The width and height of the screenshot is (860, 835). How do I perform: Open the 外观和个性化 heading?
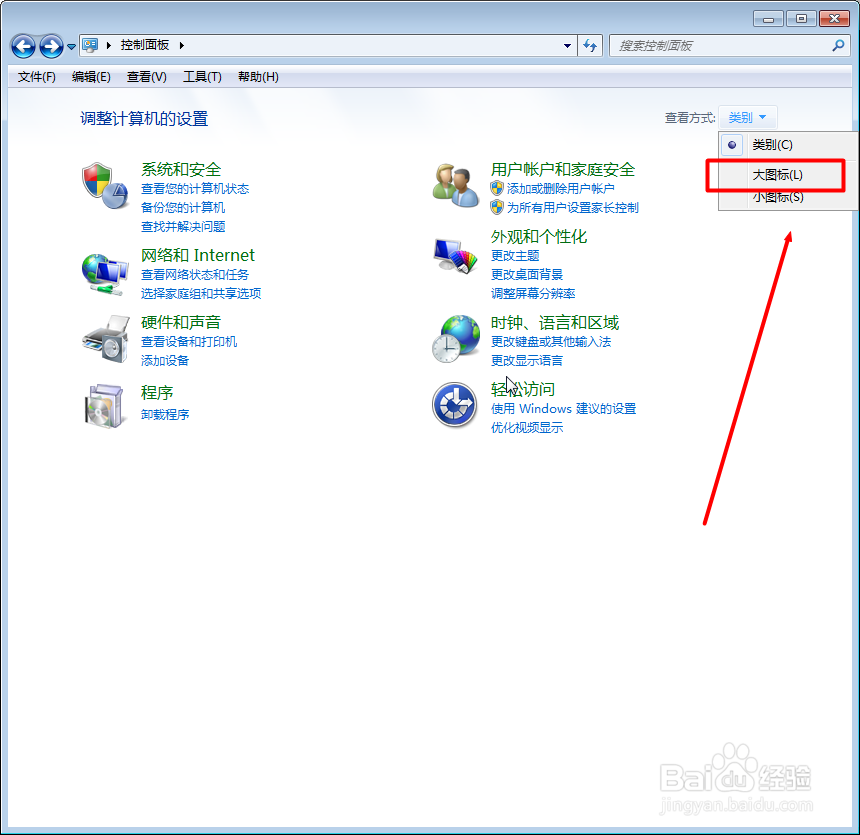tap(539, 236)
